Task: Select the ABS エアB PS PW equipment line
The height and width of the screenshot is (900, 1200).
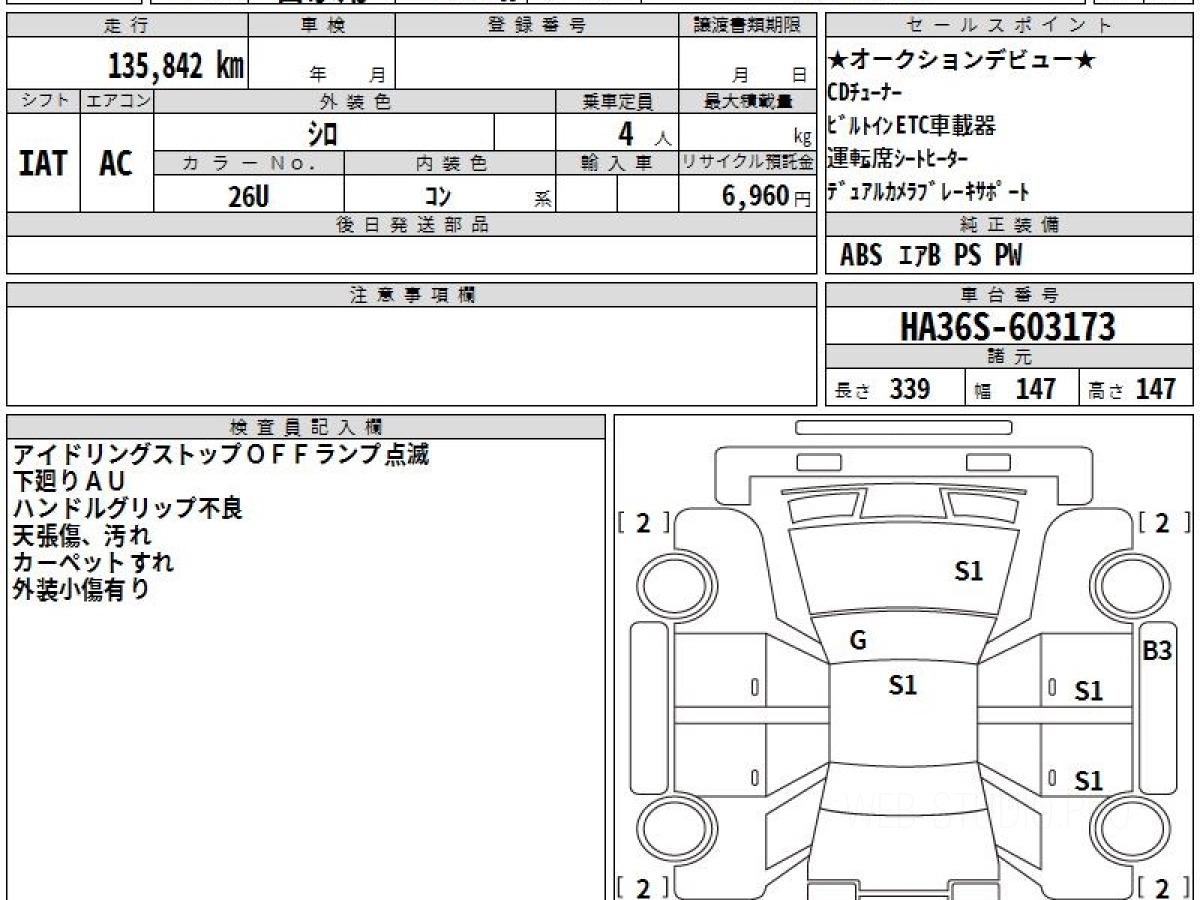Action: tap(931, 256)
